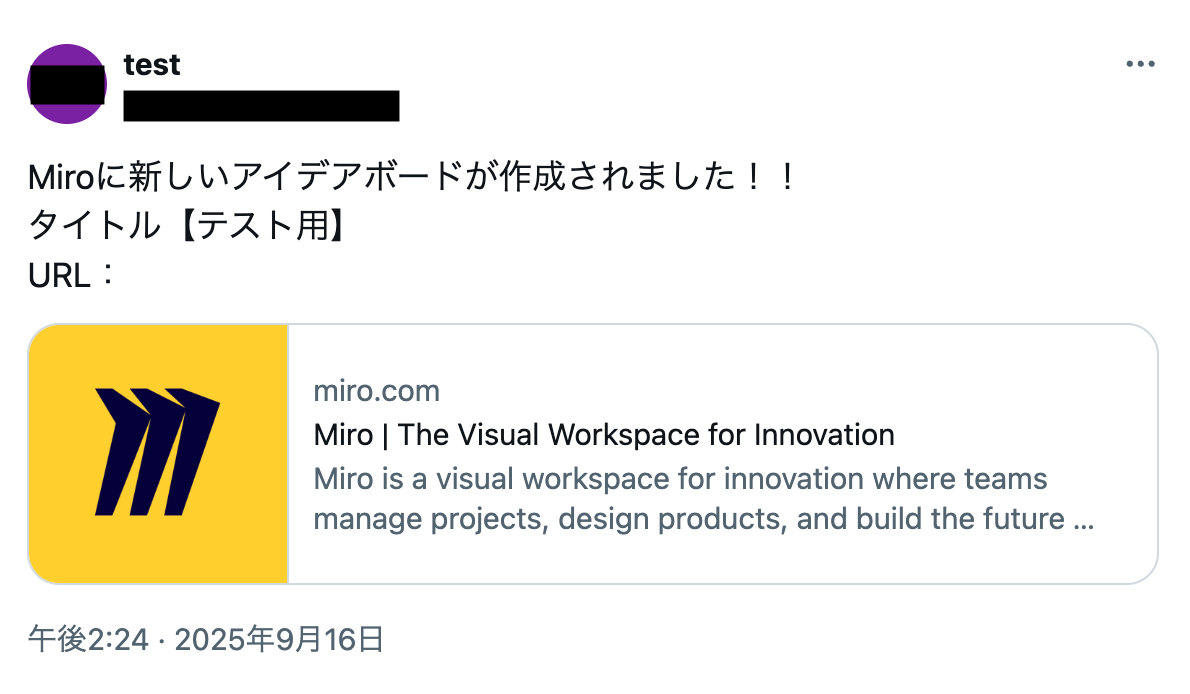Click the redacted account handle below "test"
The height and width of the screenshot is (694, 1190).
click(261, 105)
